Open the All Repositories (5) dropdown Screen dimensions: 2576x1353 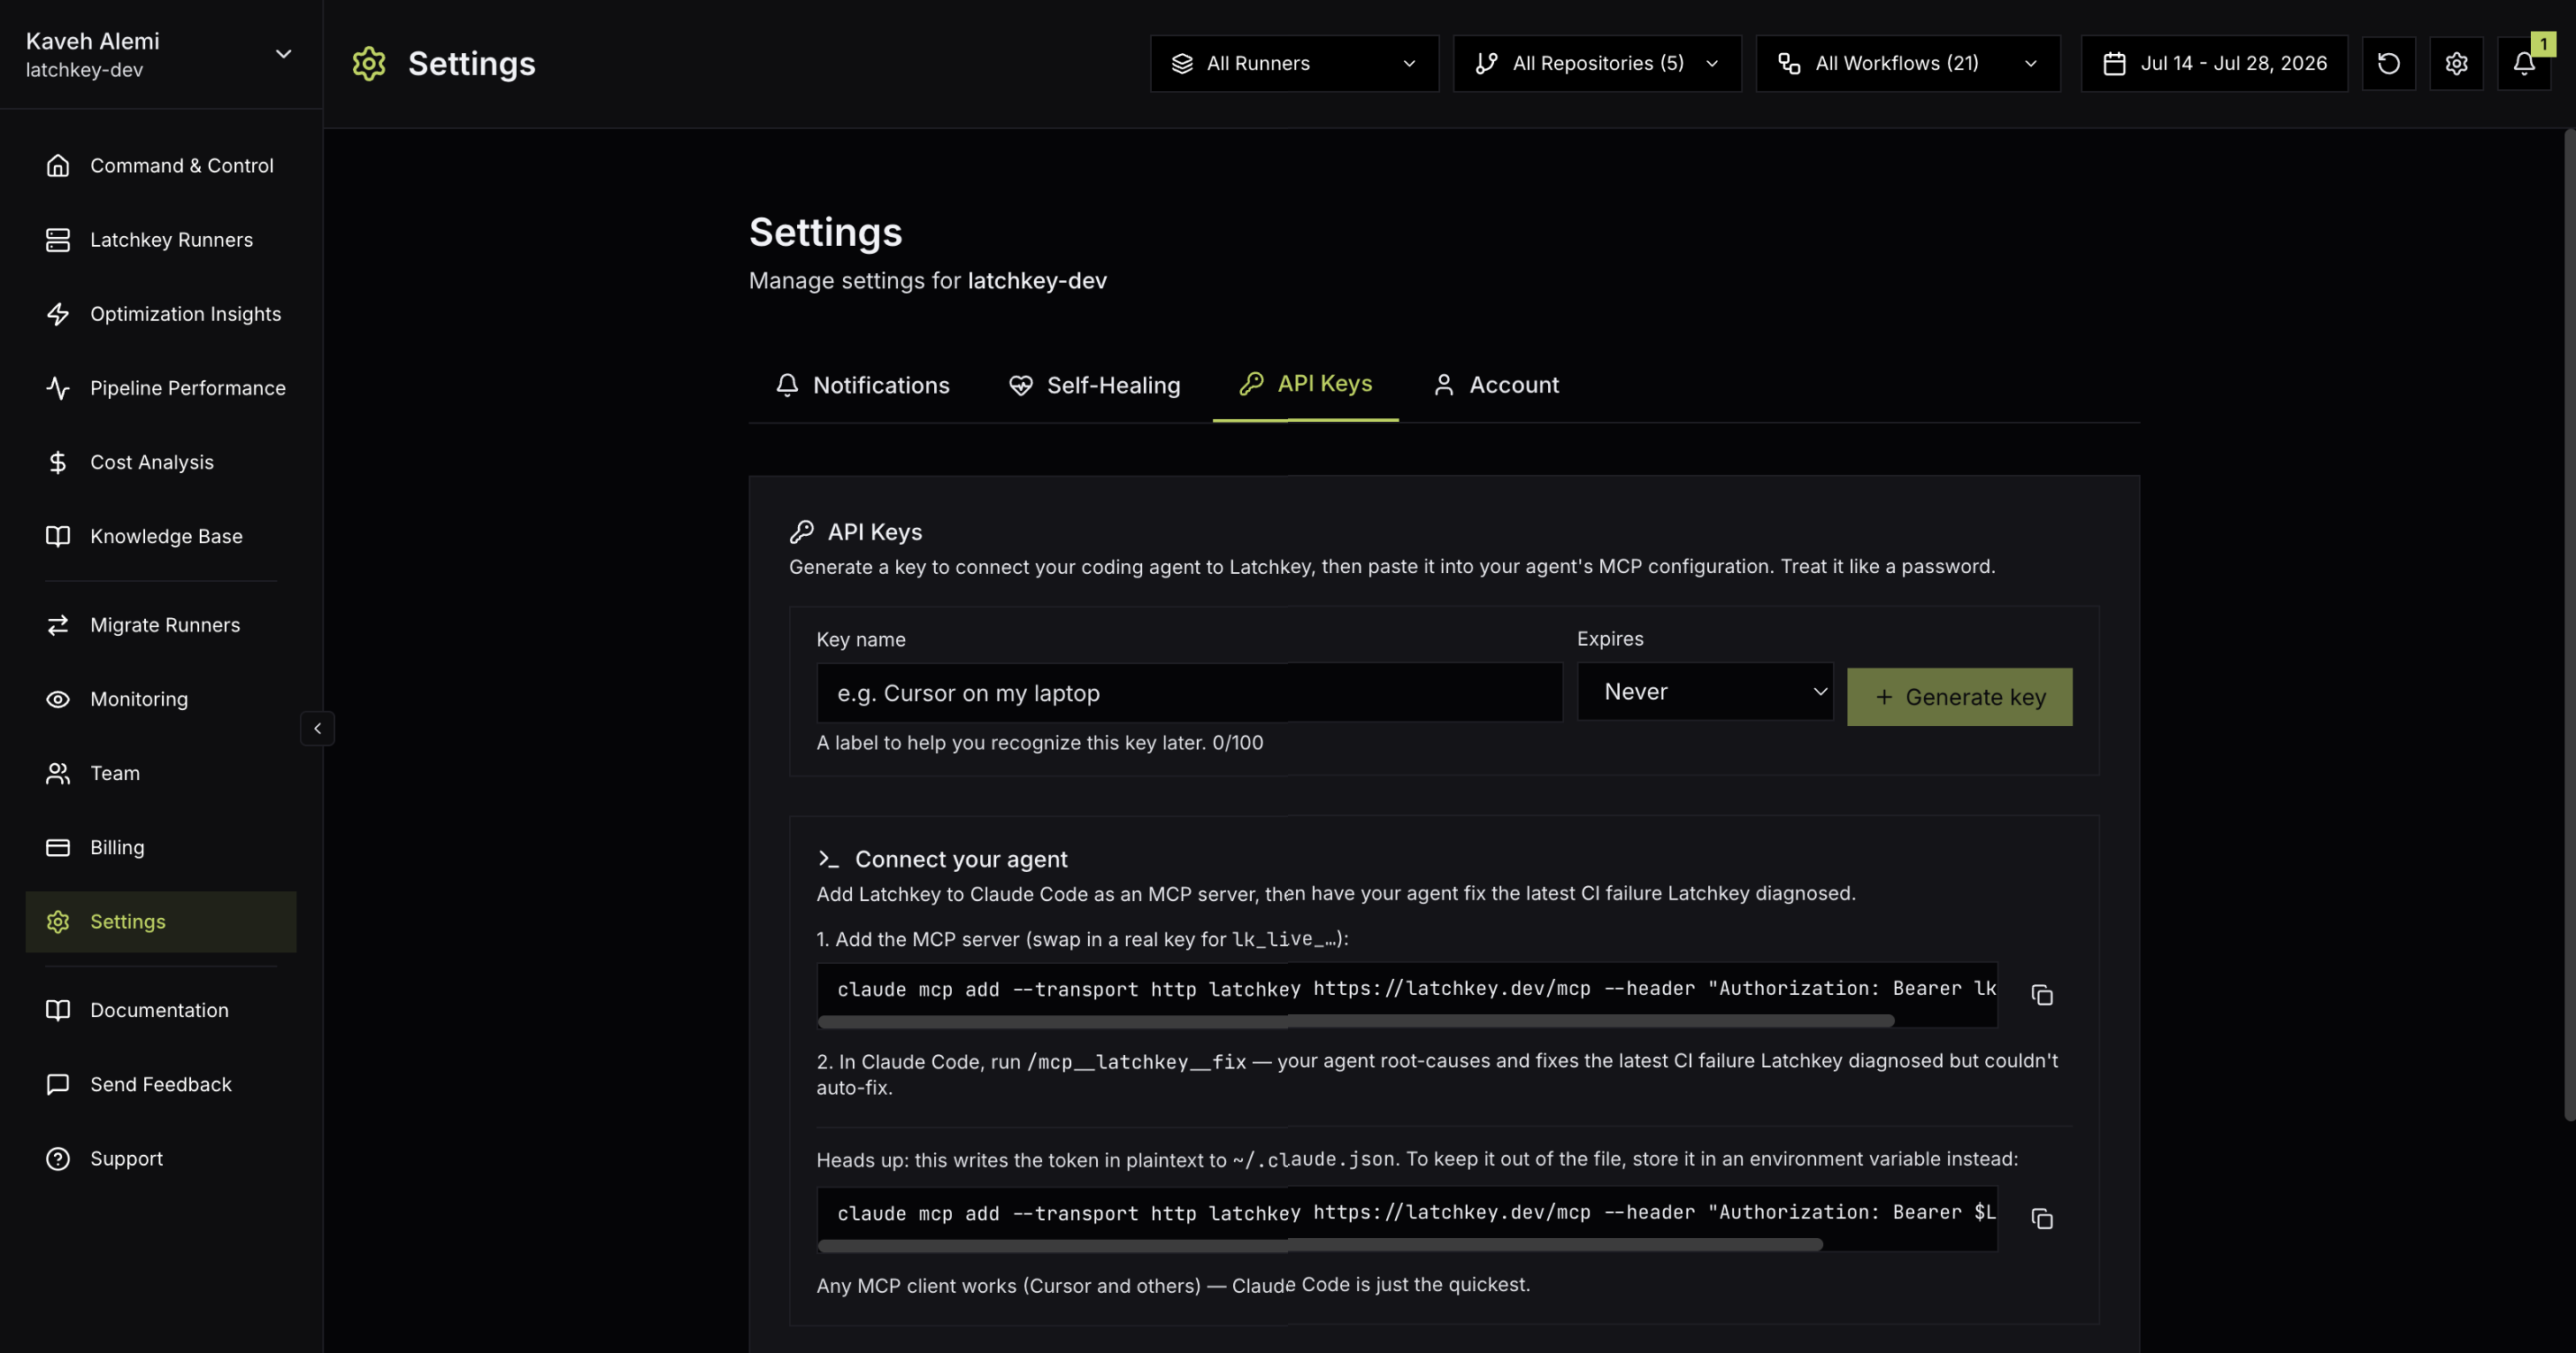tap(1597, 63)
